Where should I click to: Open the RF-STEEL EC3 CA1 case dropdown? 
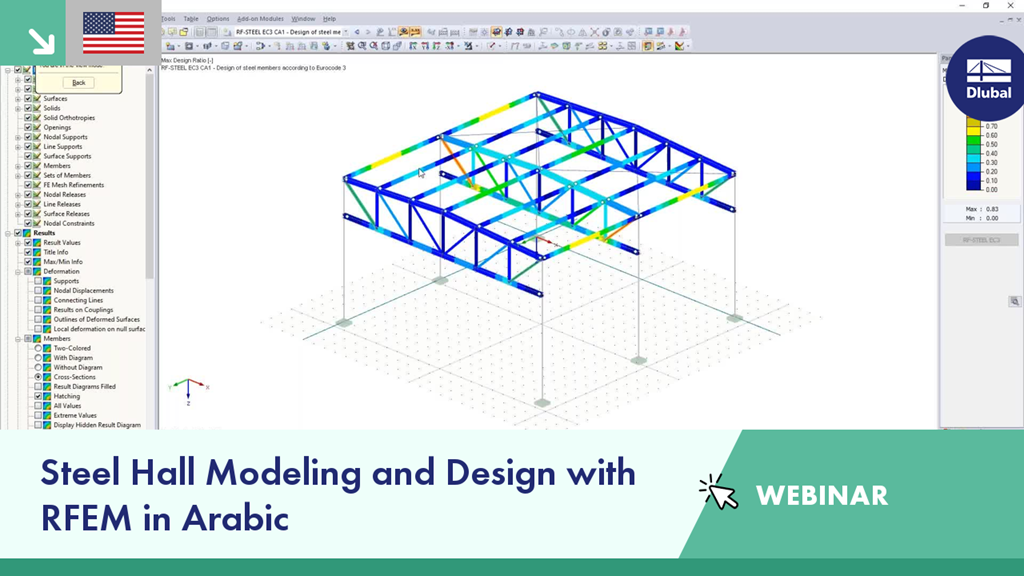[347, 31]
